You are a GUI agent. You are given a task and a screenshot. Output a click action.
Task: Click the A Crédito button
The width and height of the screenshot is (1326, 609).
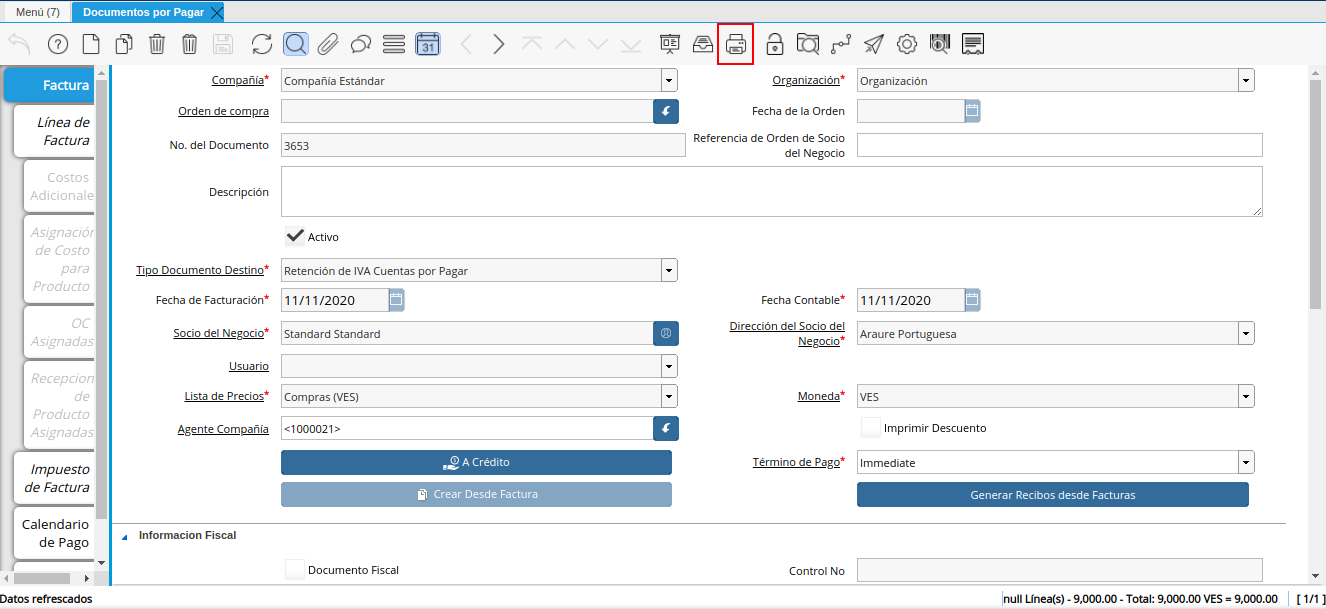tap(476, 462)
